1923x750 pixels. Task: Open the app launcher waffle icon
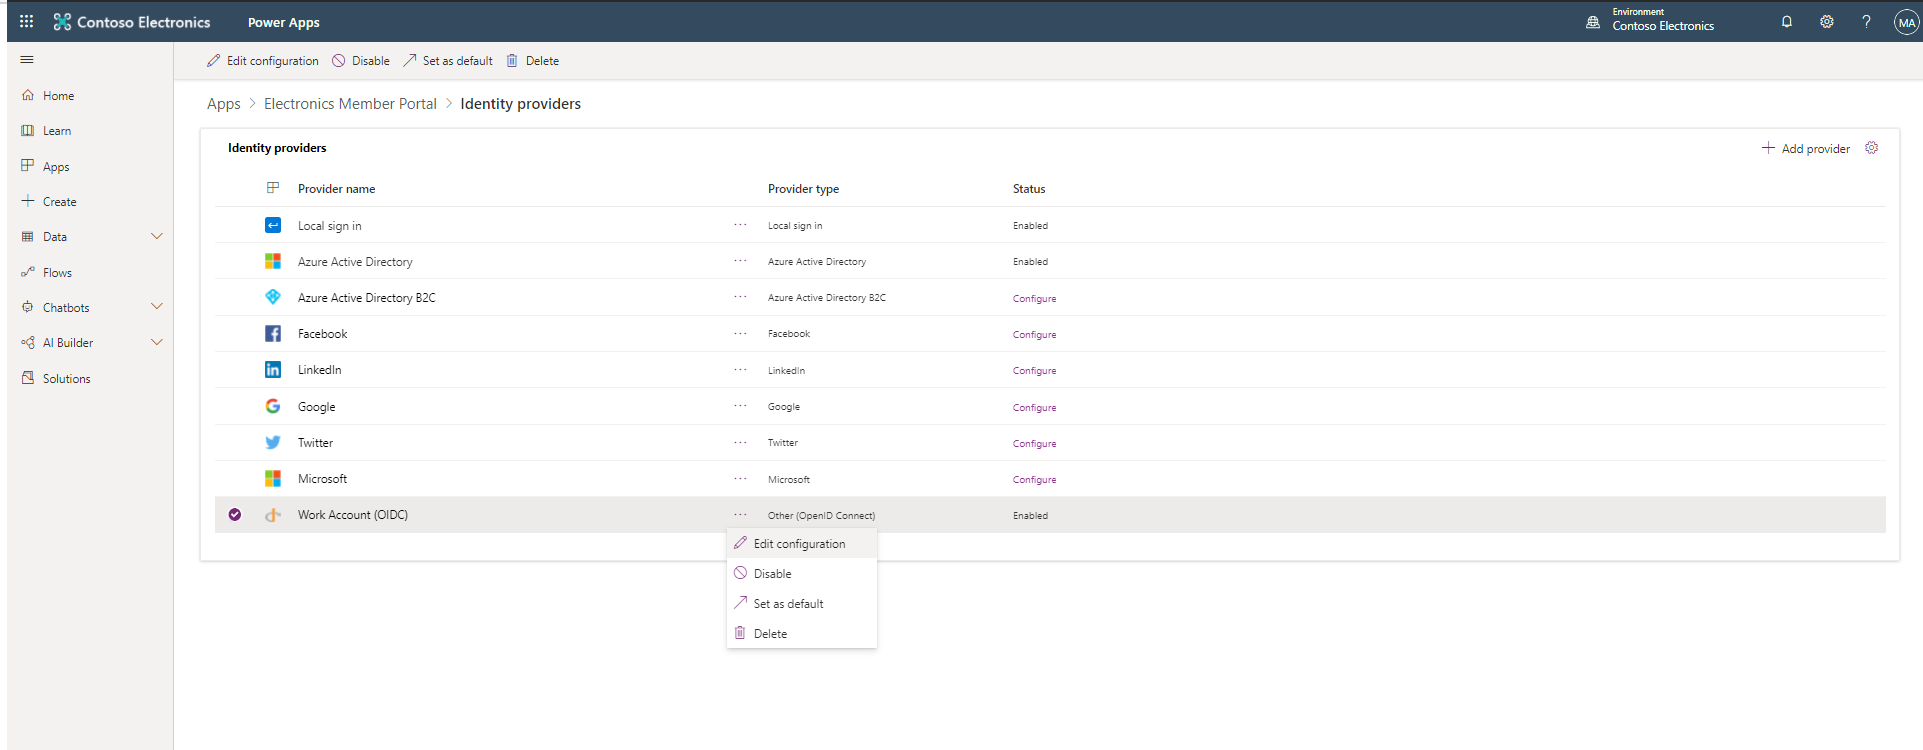(26, 21)
